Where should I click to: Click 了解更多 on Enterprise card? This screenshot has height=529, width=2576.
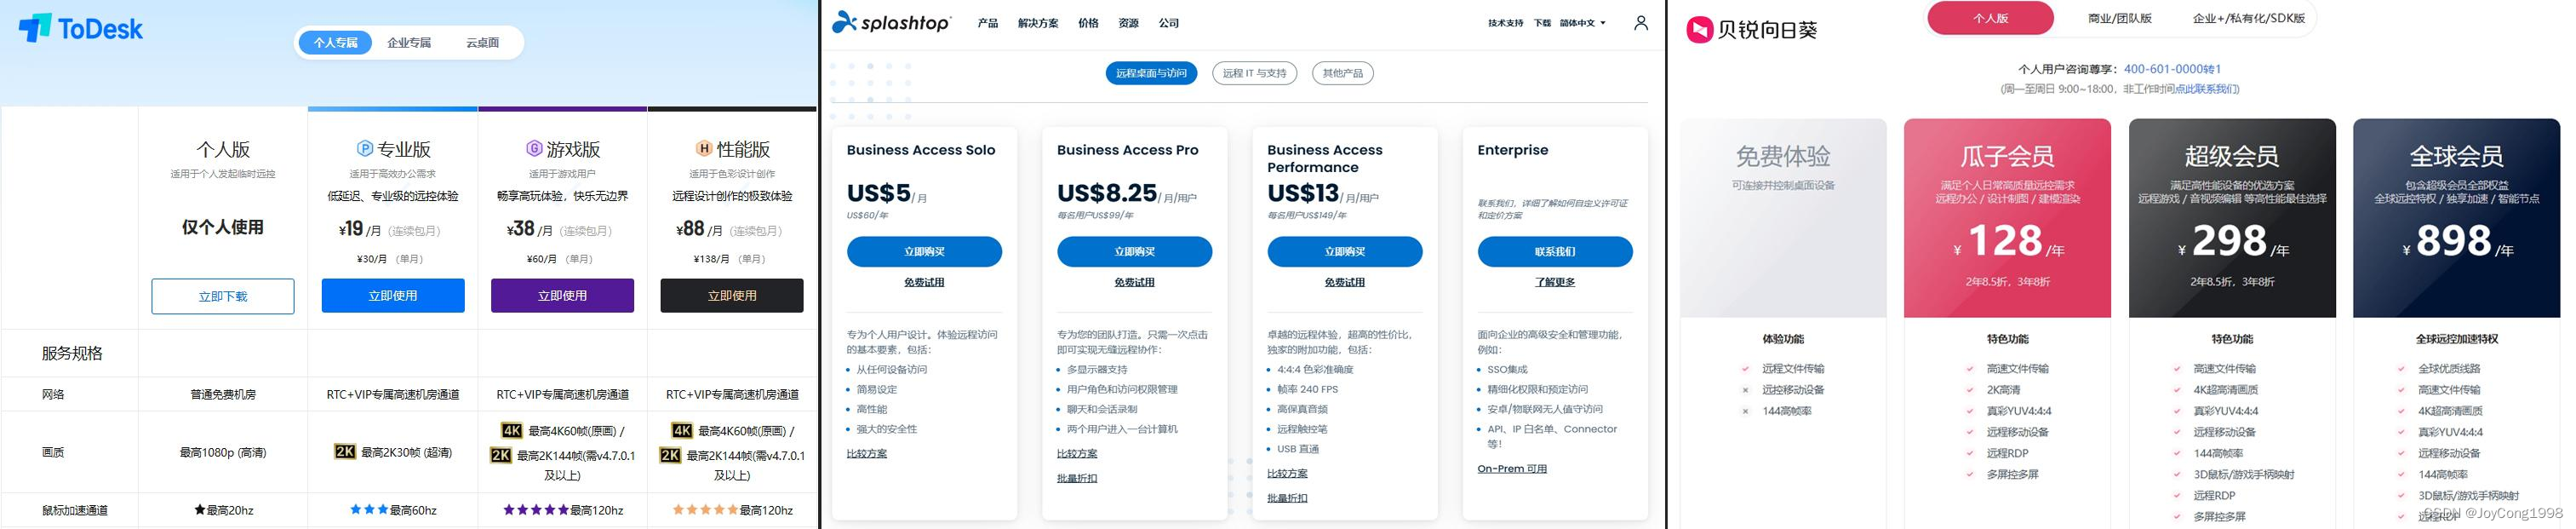point(1555,282)
